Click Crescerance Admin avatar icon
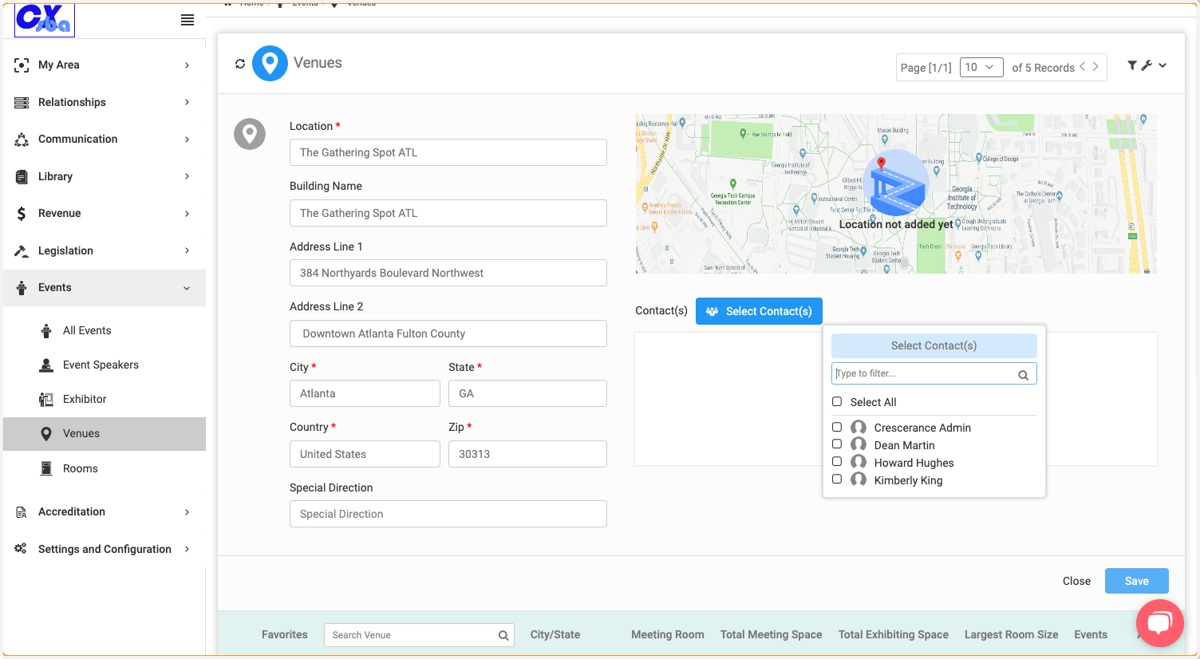 click(x=858, y=427)
